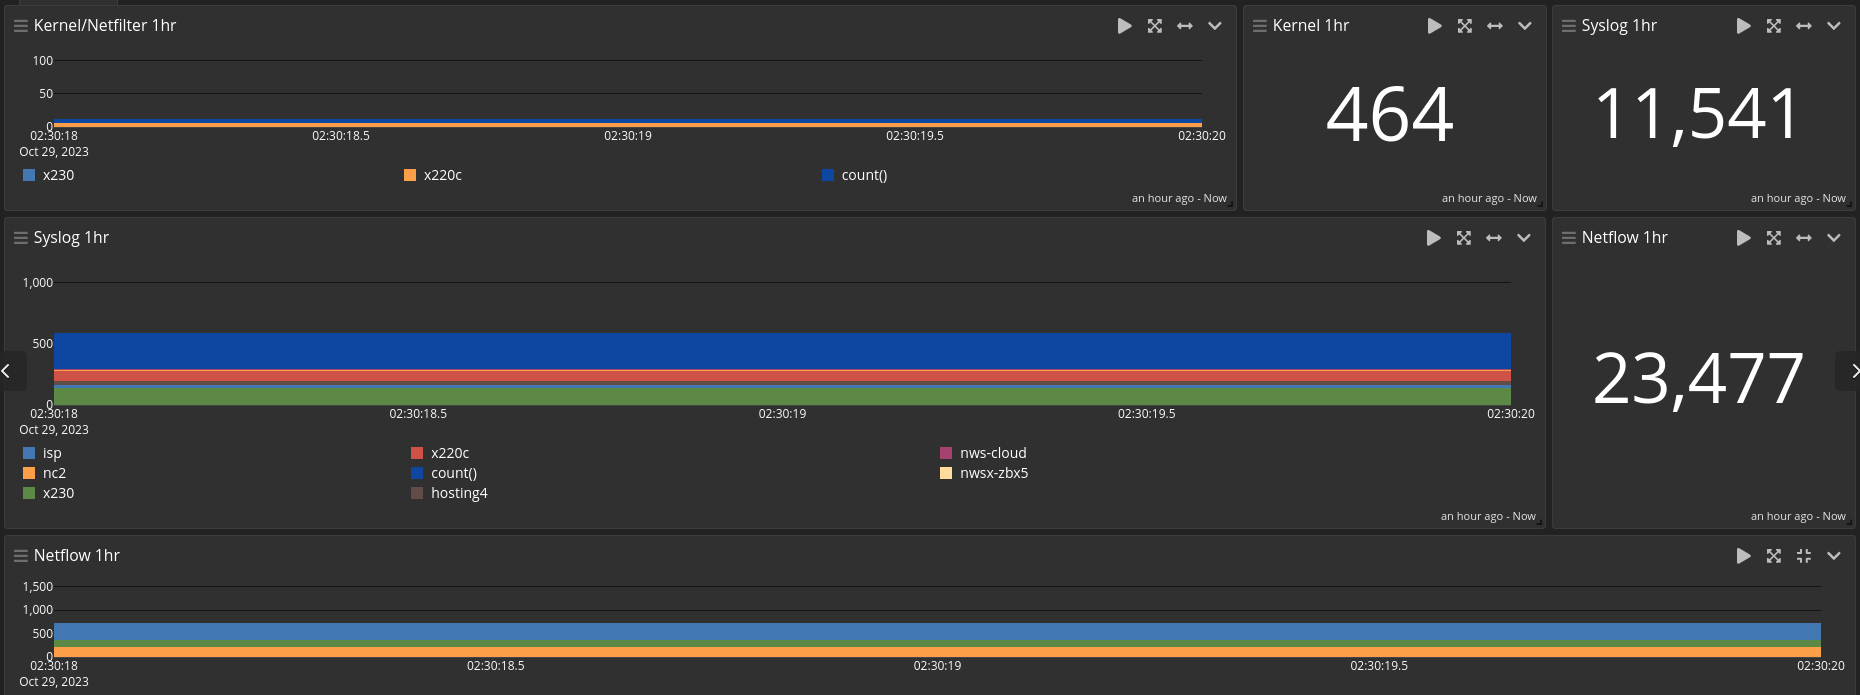Open fullscreen for the Netflow 1hr count widget
Viewport: 1860px width, 695px height.
coord(1774,238)
